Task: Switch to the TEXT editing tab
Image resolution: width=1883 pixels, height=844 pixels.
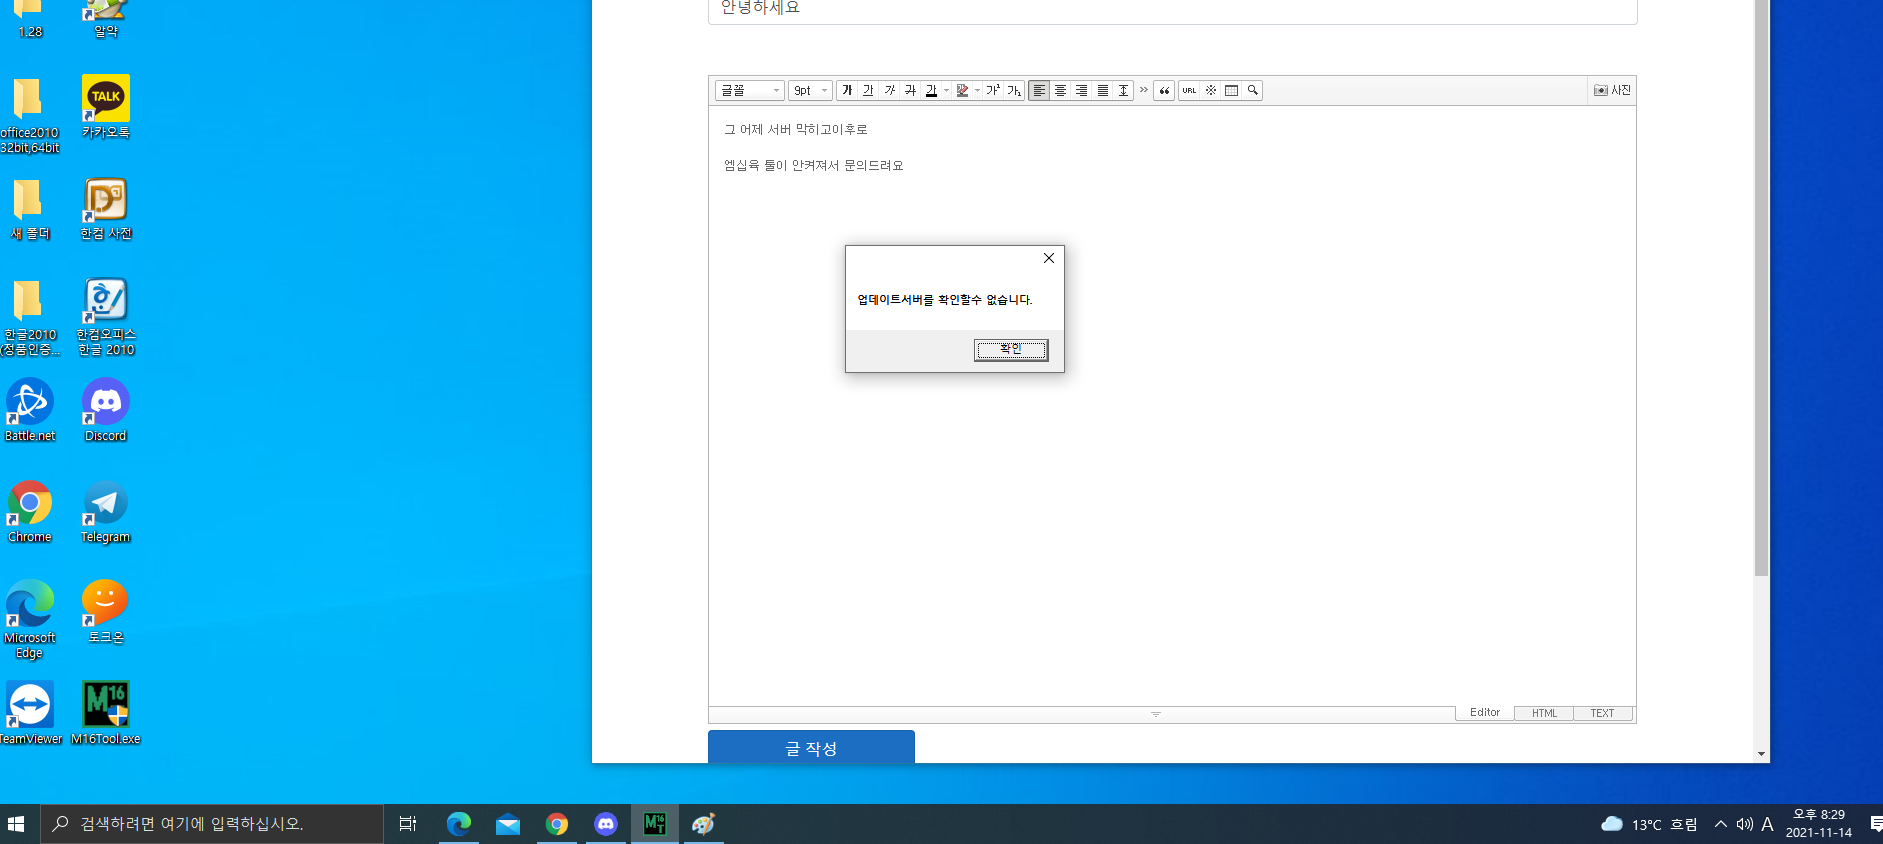Action: pyautogui.click(x=1601, y=713)
